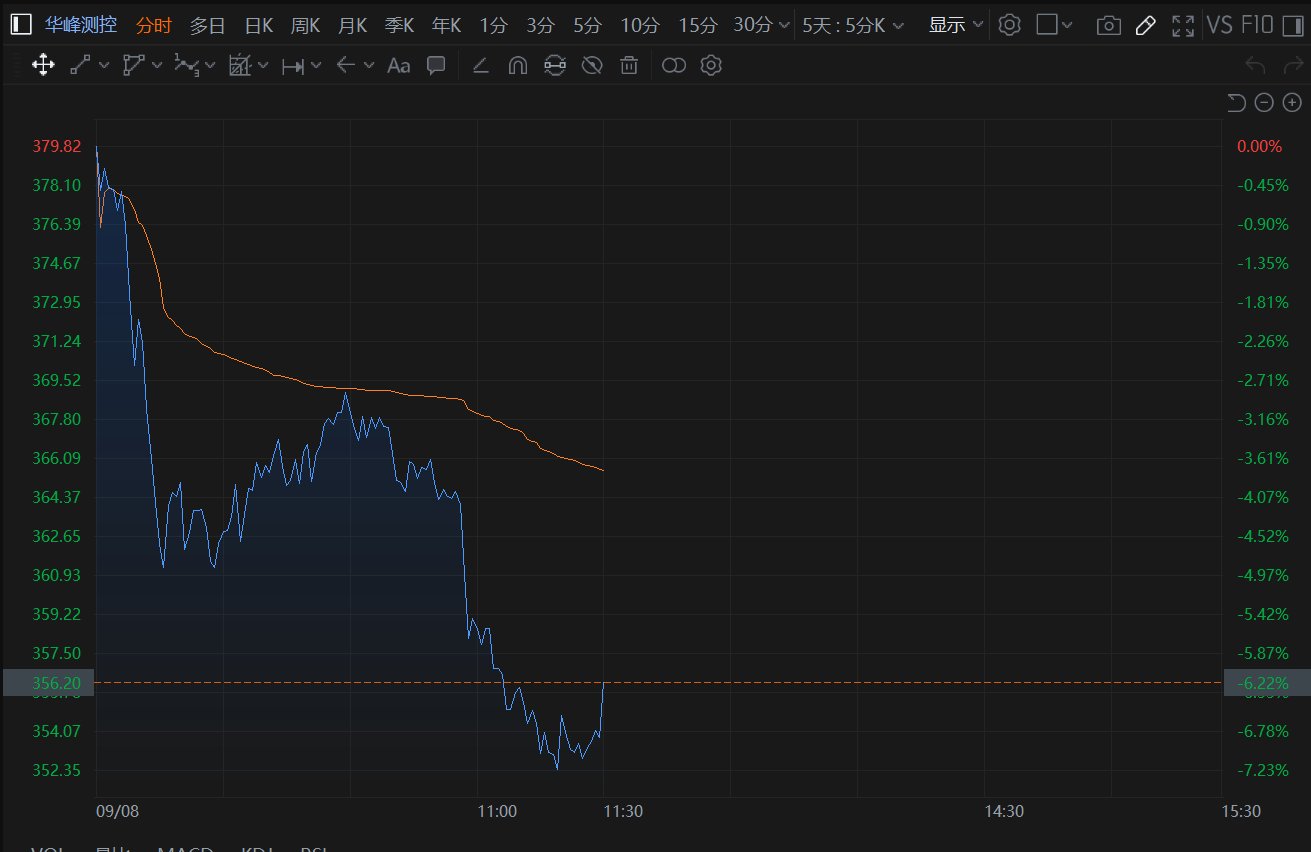Switch to the 多日 tab
1311x852 pixels.
207,25
